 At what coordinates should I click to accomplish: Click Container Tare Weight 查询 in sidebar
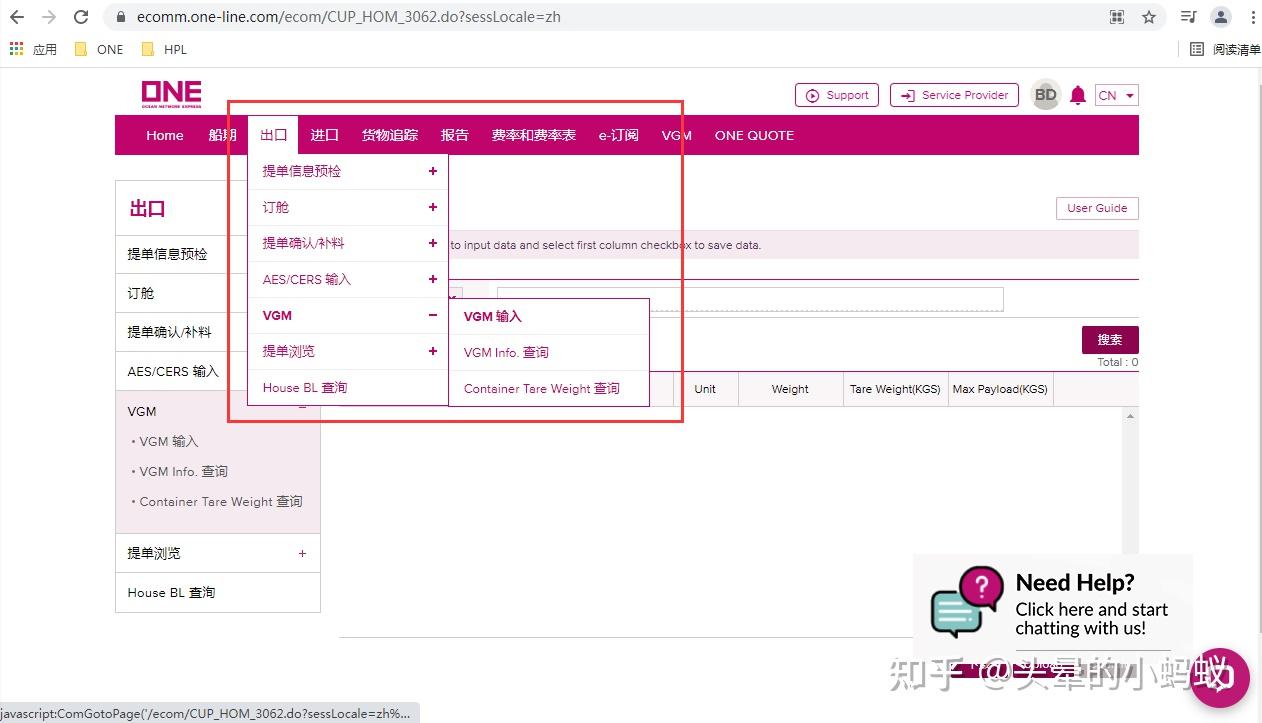click(x=220, y=501)
